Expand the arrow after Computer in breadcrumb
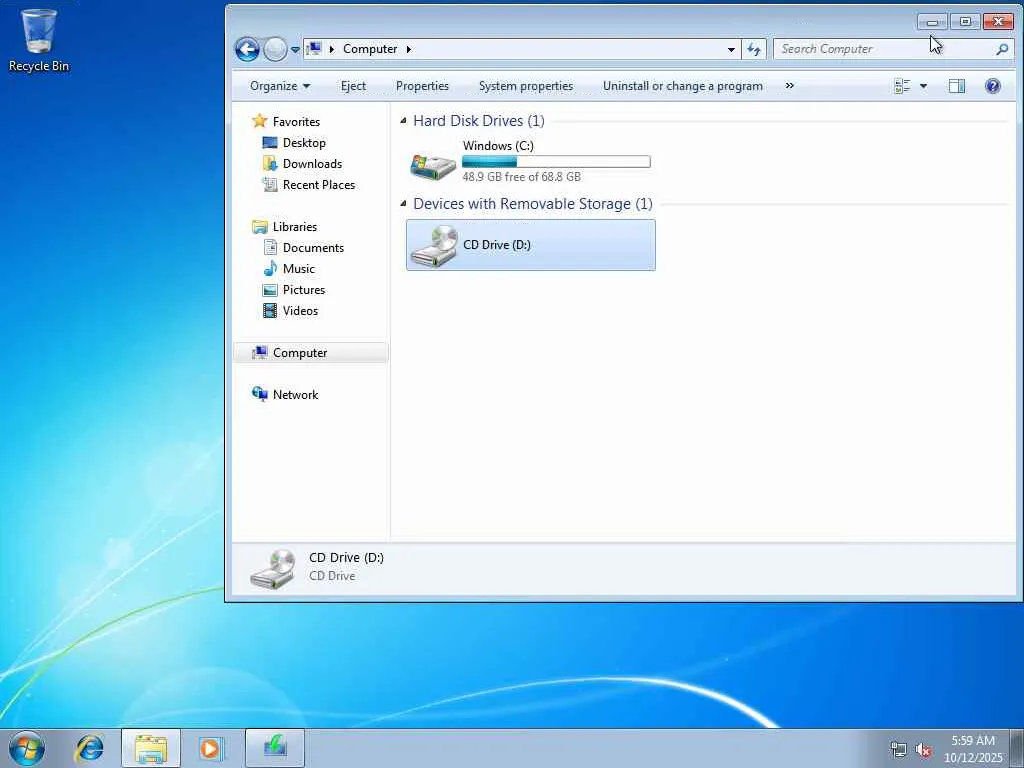 pyautogui.click(x=409, y=49)
